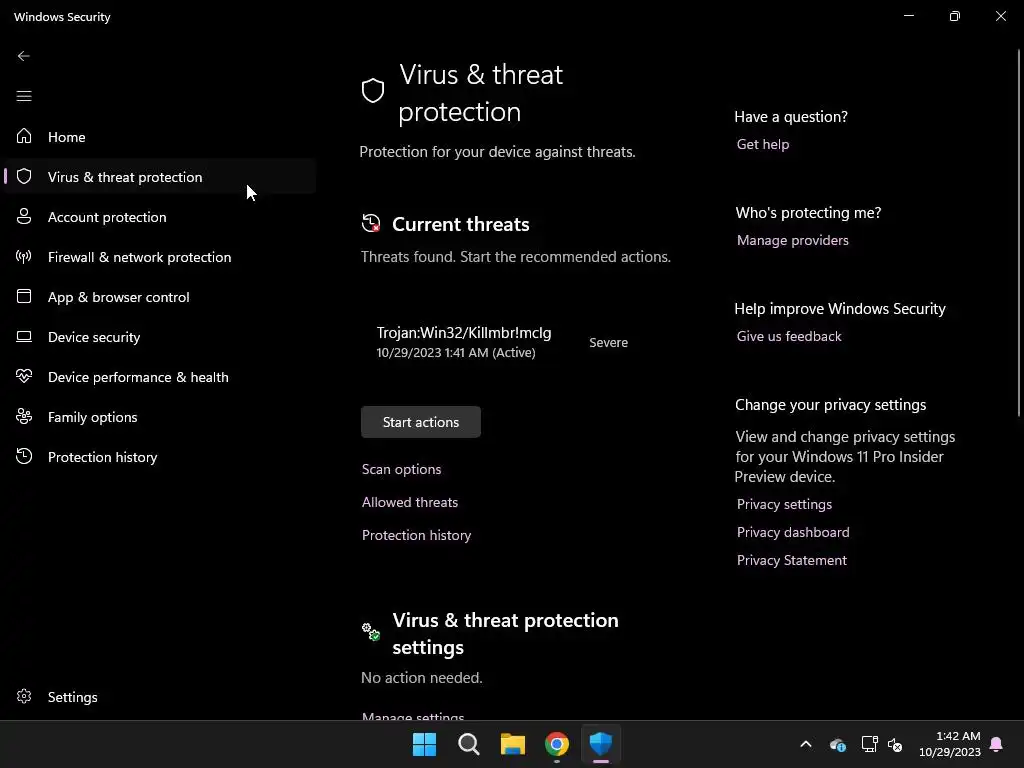Screen dimensions: 1024x768
Task: Click the Current threats heading
Action: pos(460,224)
